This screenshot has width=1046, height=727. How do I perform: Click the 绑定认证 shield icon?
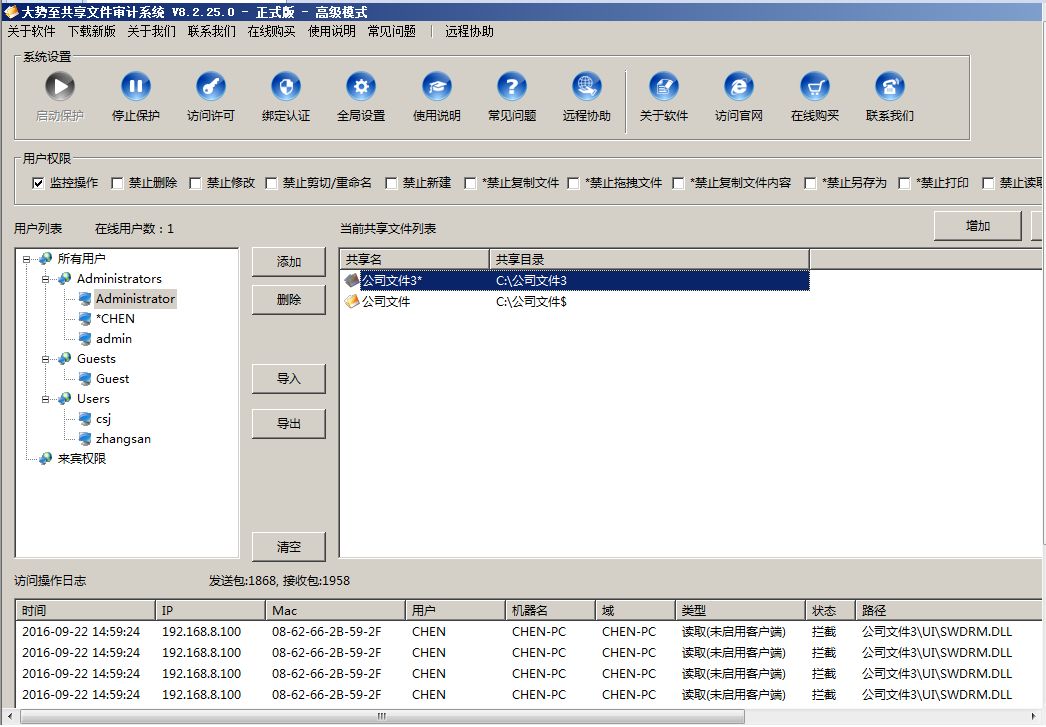[286, 87]
